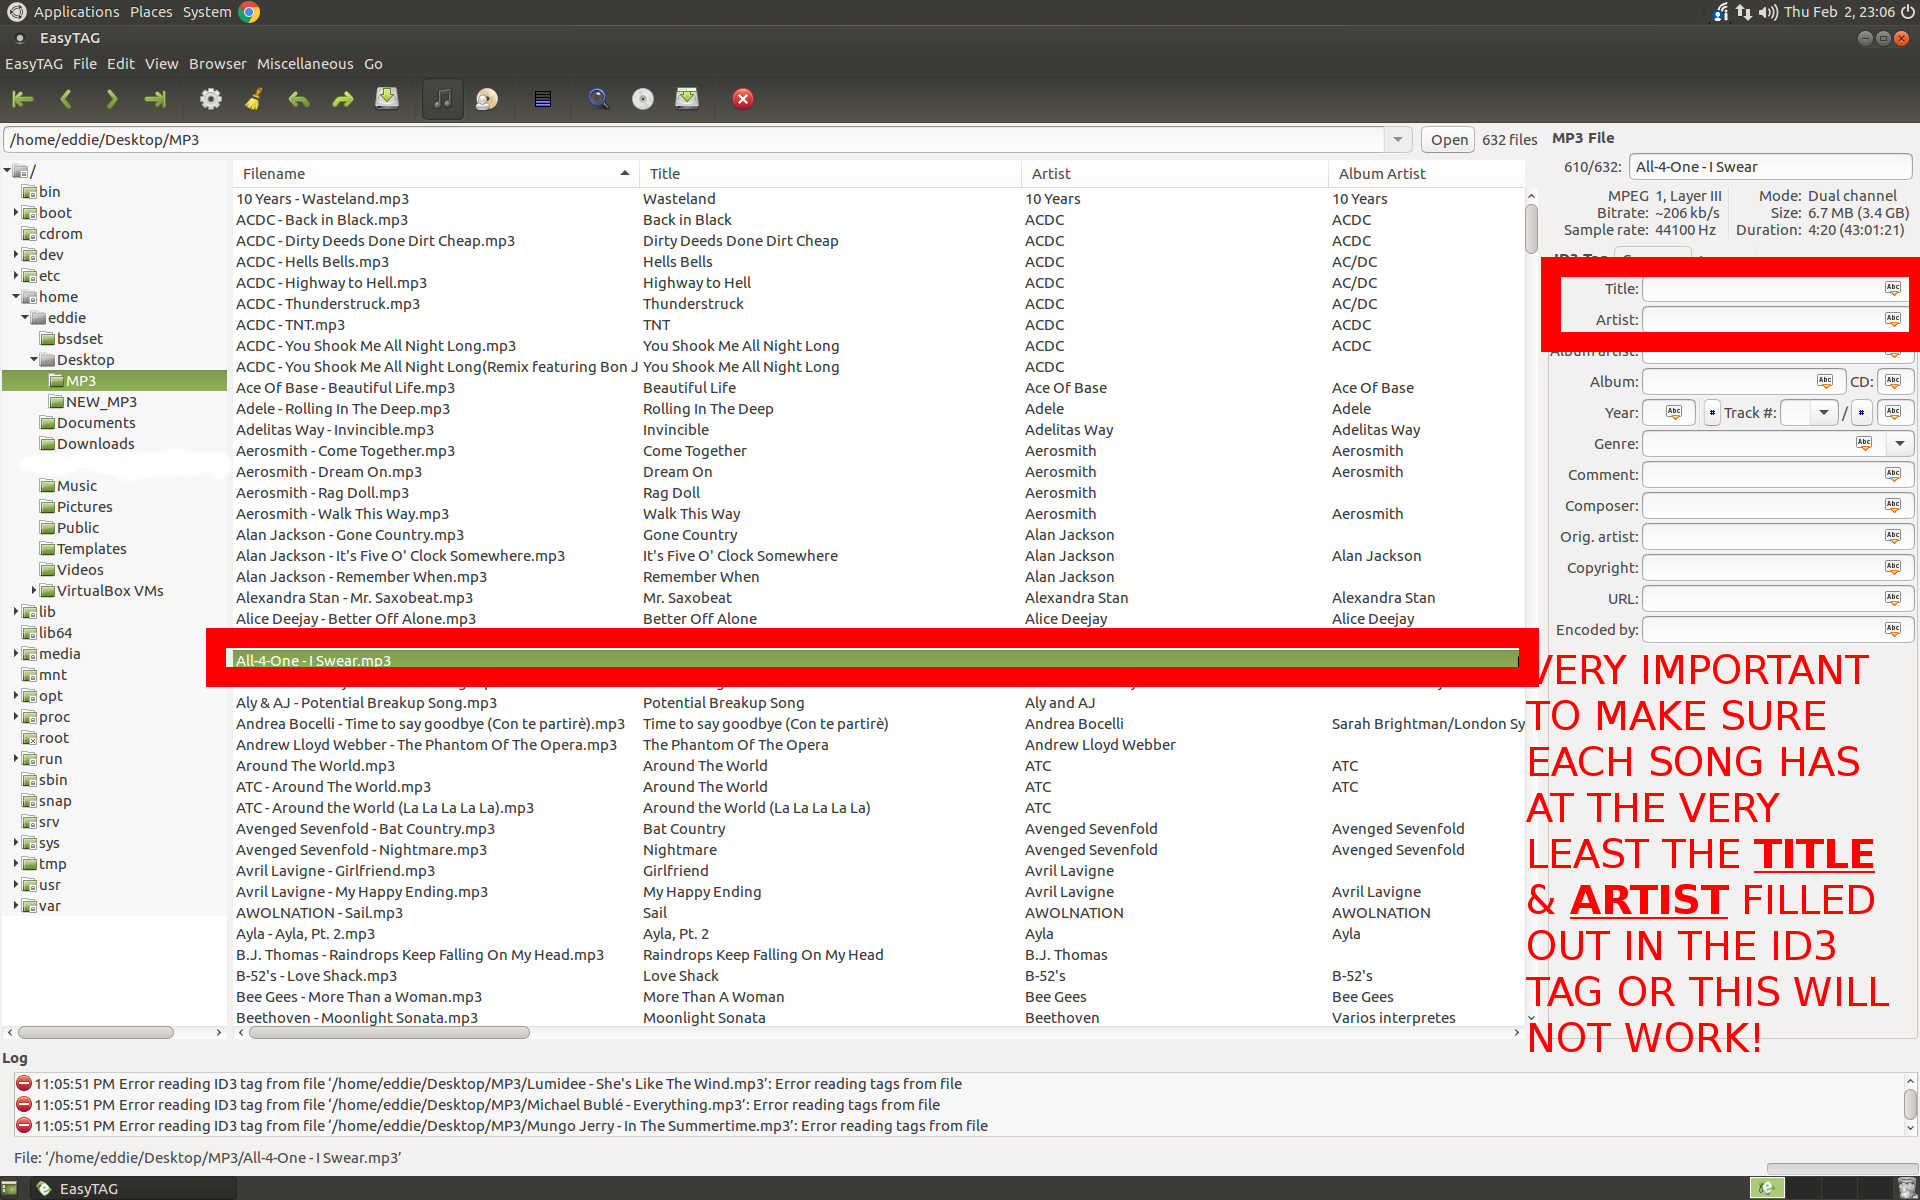Image resolution: width=1920 pixels, height=1200 pixels.
Task: Expand the VirtualBox VMs folder in tree
Action: coord(34,590)
